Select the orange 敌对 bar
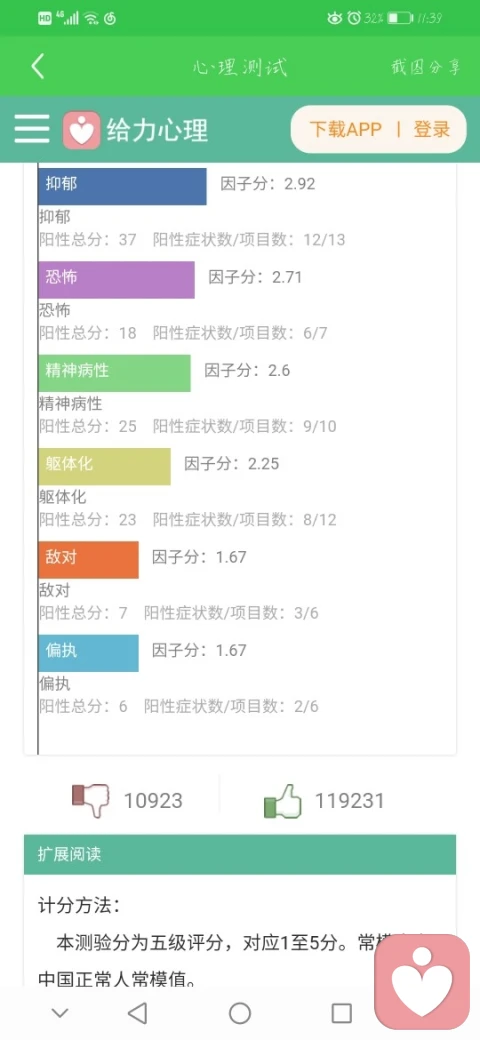480x1040 pixels. [x=88, y=560]
